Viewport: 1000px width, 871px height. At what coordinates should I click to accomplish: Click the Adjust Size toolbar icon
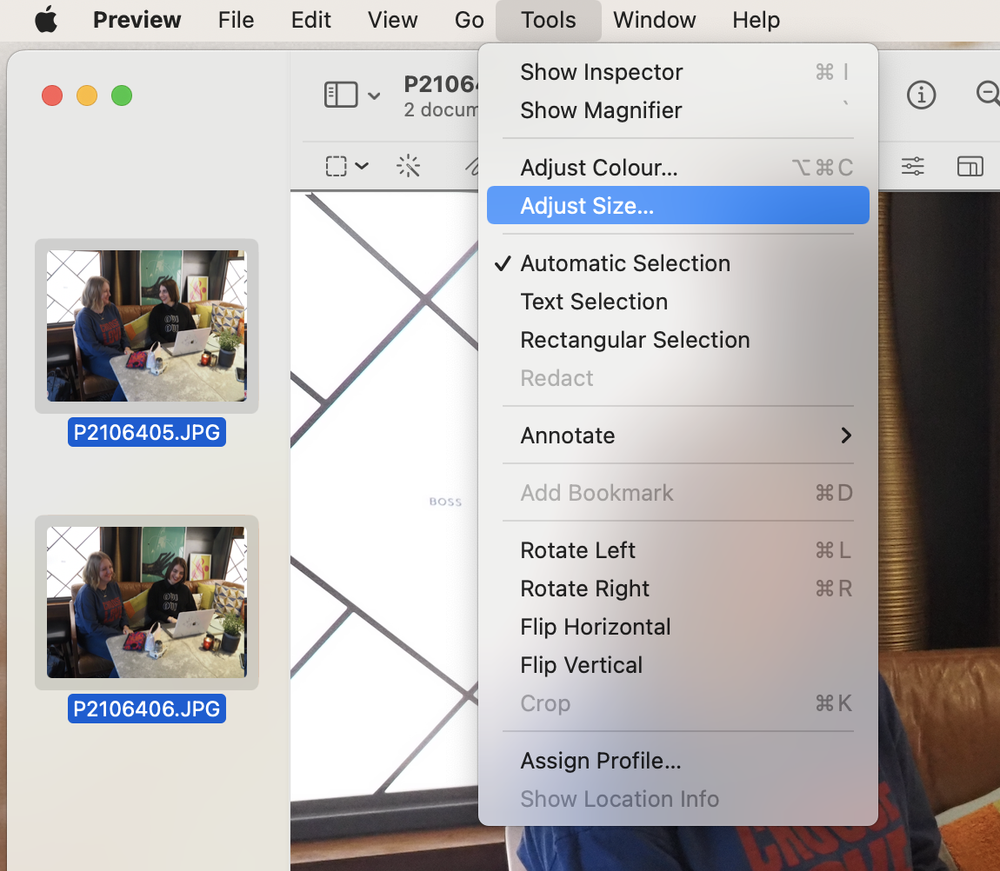970,166
